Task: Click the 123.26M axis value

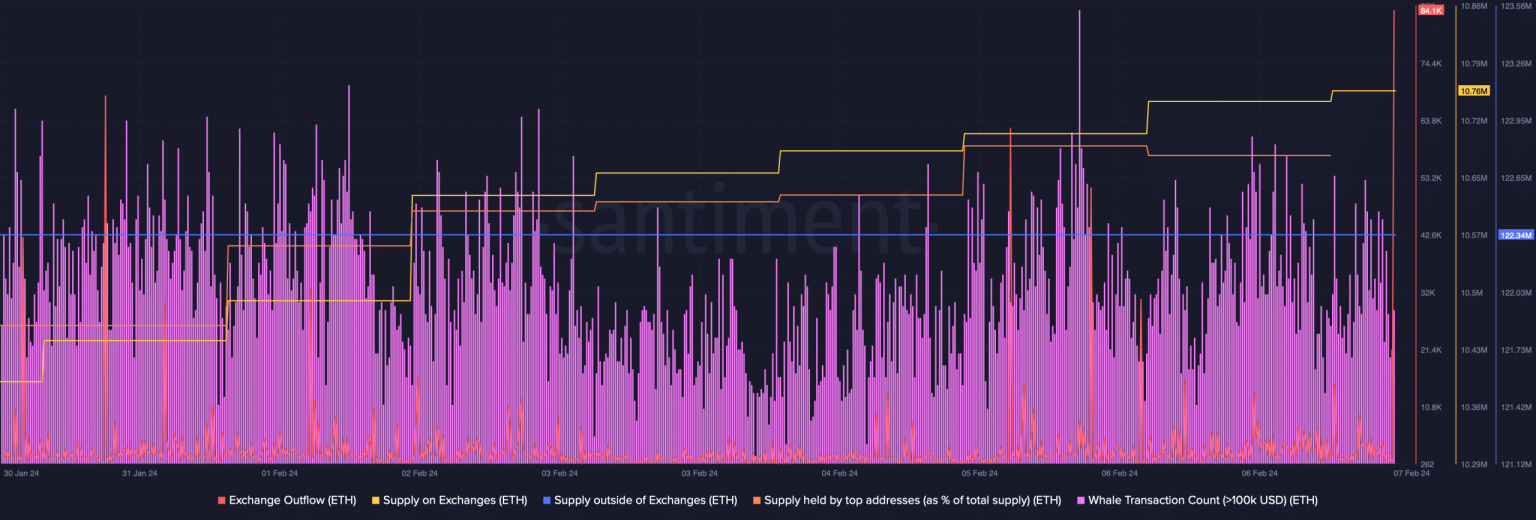Action: (x=1516, y=63)
